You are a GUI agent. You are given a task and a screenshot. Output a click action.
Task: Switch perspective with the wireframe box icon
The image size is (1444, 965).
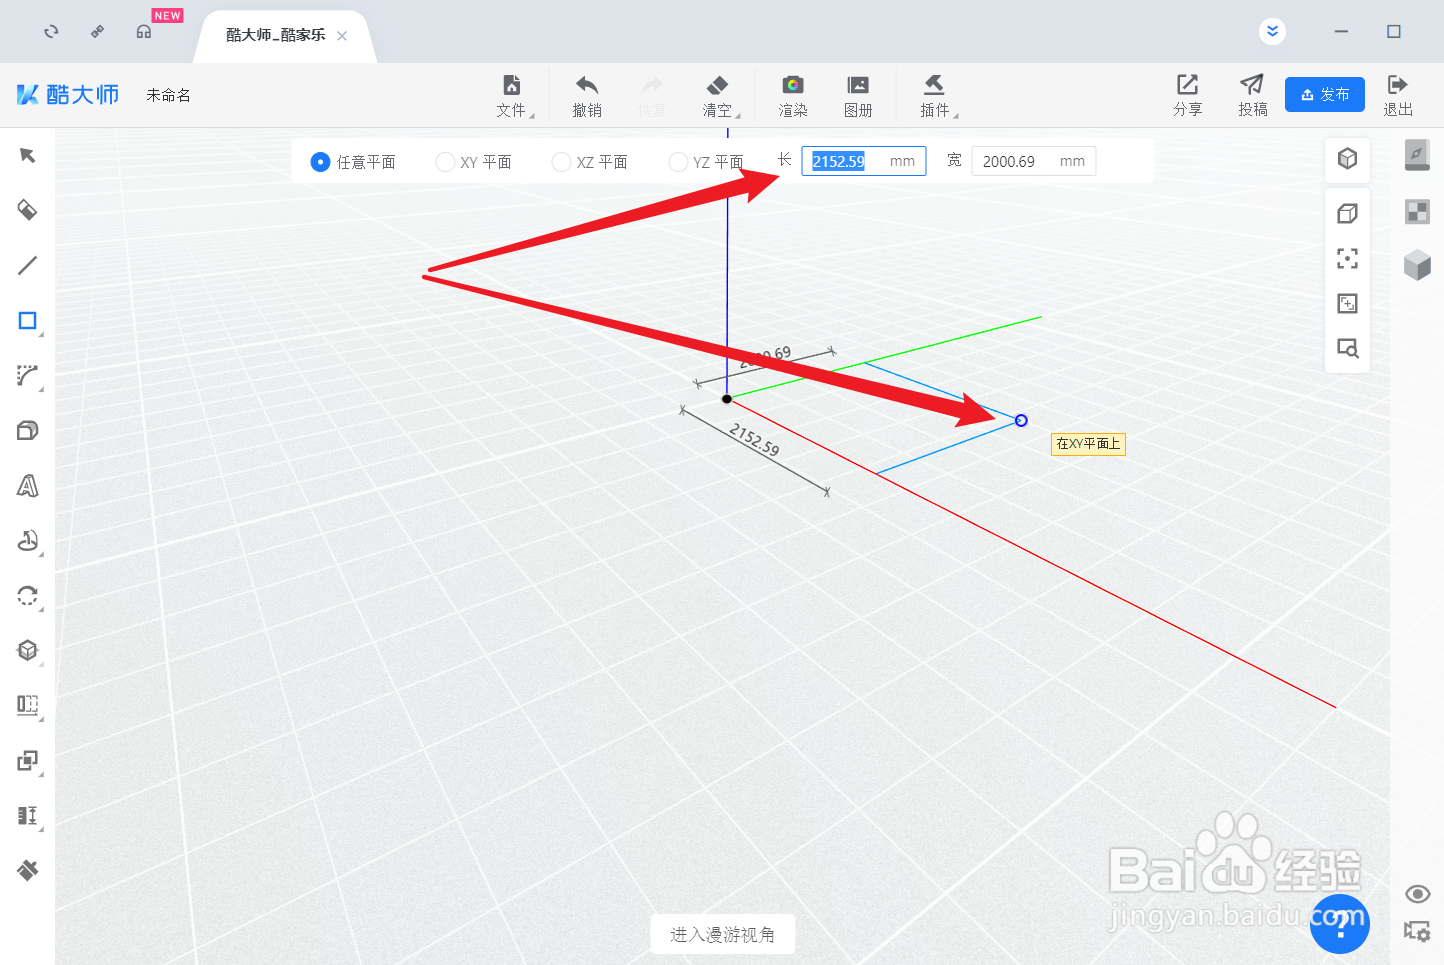coord(1347,213)
